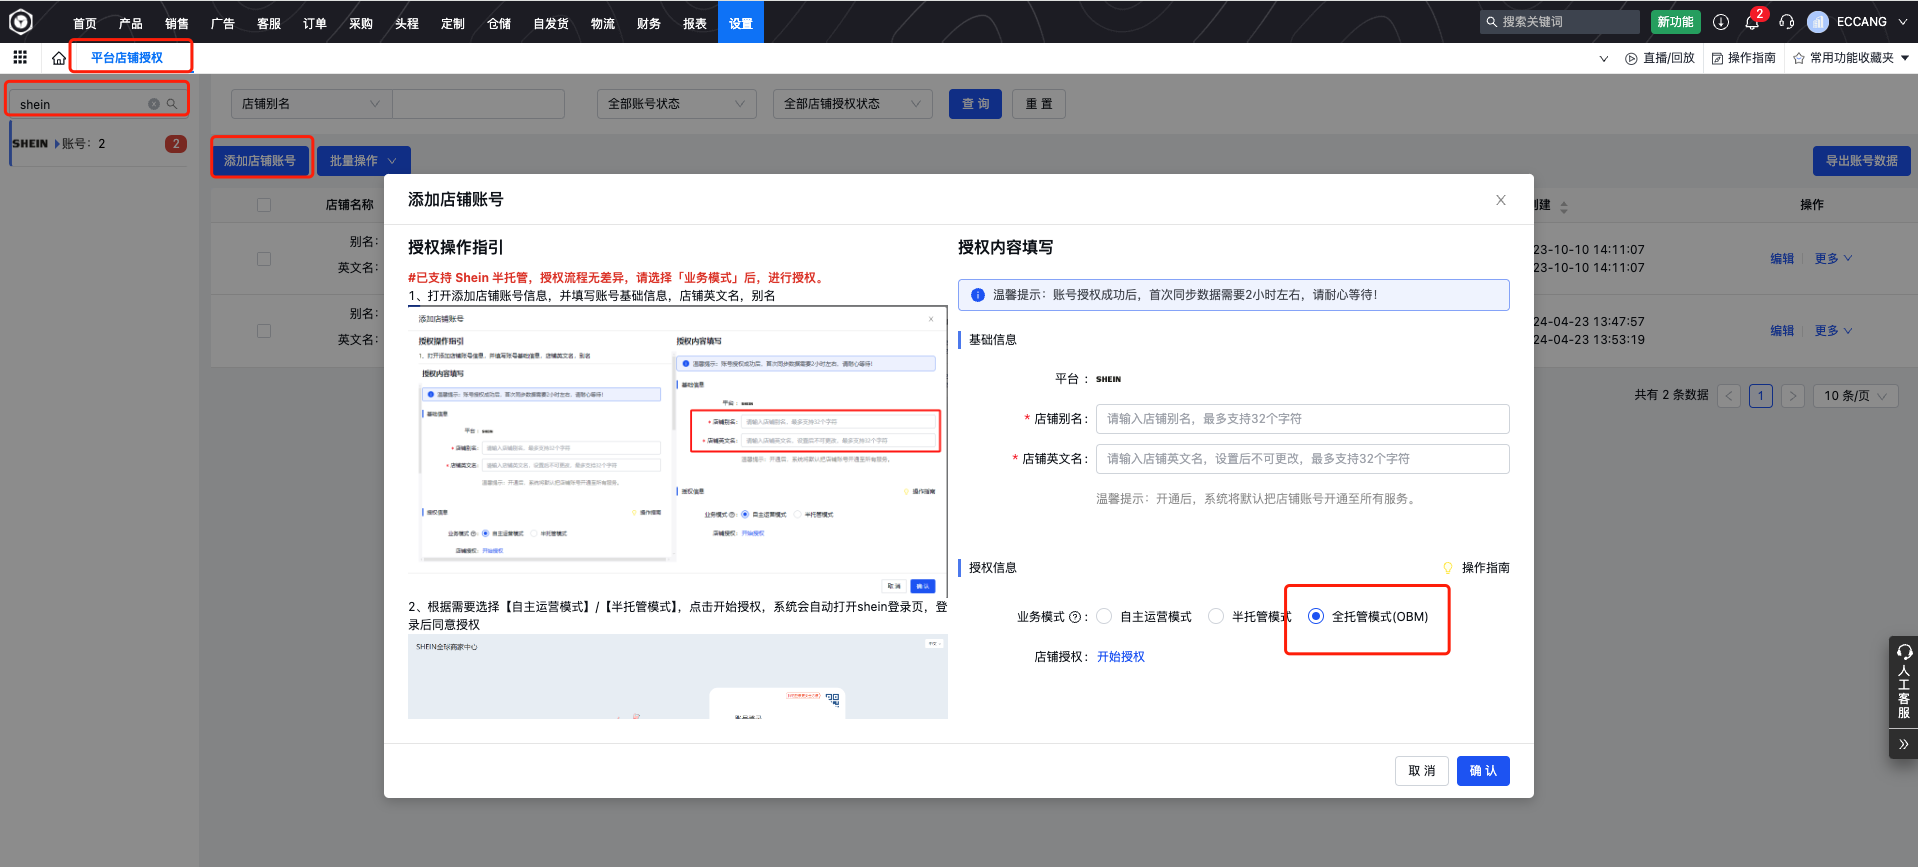Open notifications bell icon
The height and width of the screenshot is (867, 1918).
point(1752,22)
